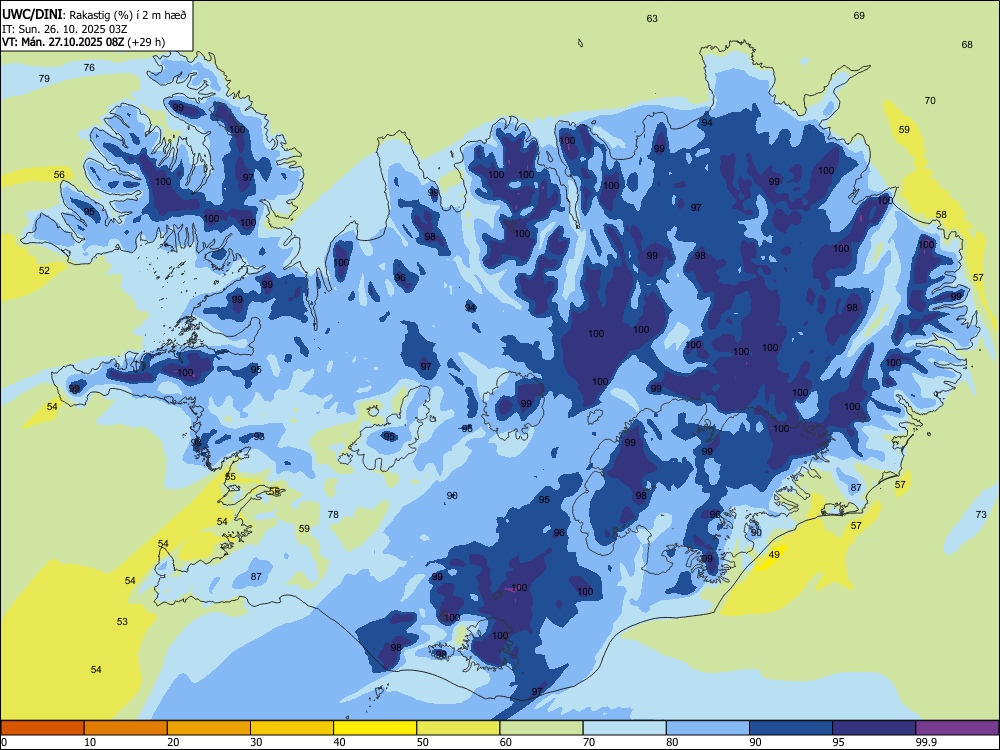Click the 40–50 bright yellow legend swatch
The image size is (1000, 750).
coord(375,728)
